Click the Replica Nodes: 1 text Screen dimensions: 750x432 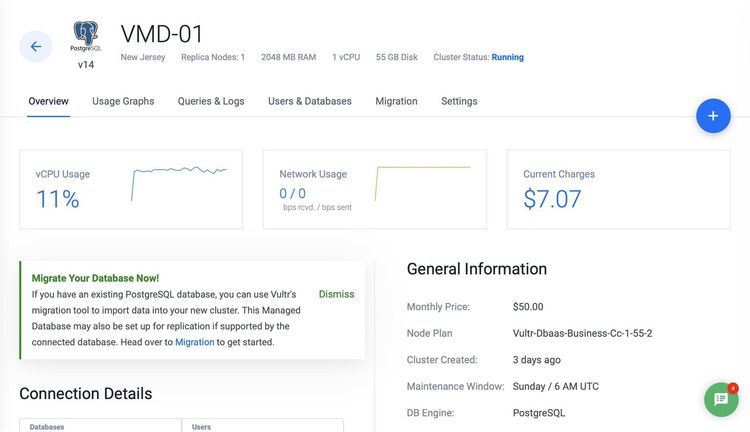pyautogui.click(x=213, y=57)
